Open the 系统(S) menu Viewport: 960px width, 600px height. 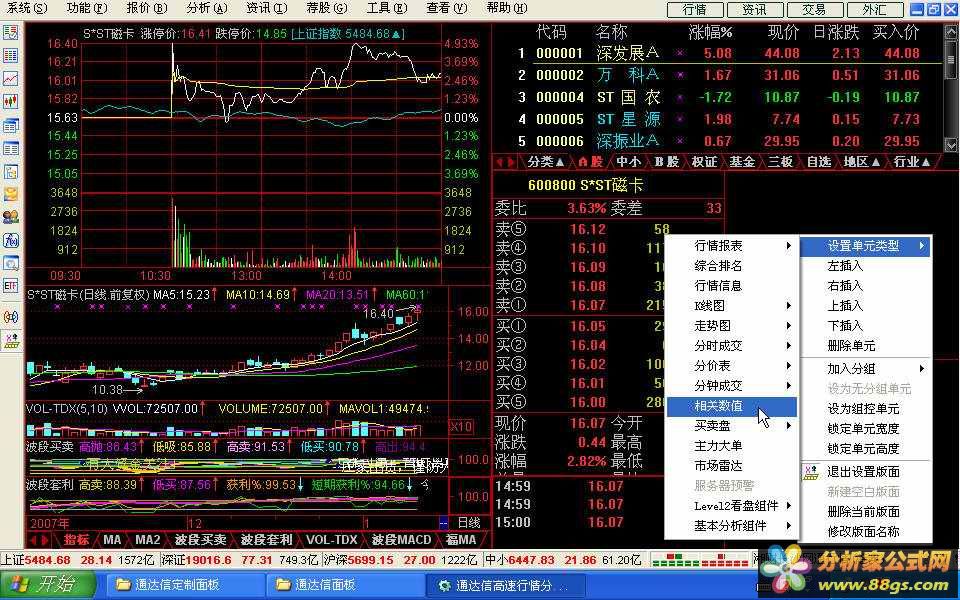27,9
